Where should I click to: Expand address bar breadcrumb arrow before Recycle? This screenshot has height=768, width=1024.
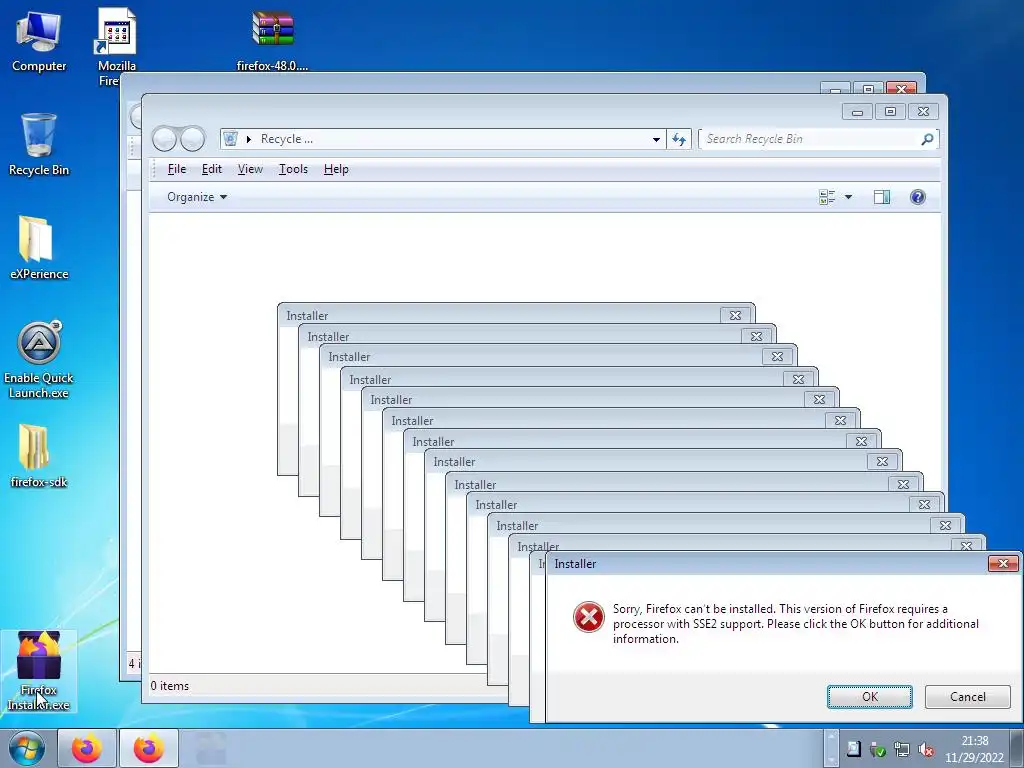[x=249, y=139]
